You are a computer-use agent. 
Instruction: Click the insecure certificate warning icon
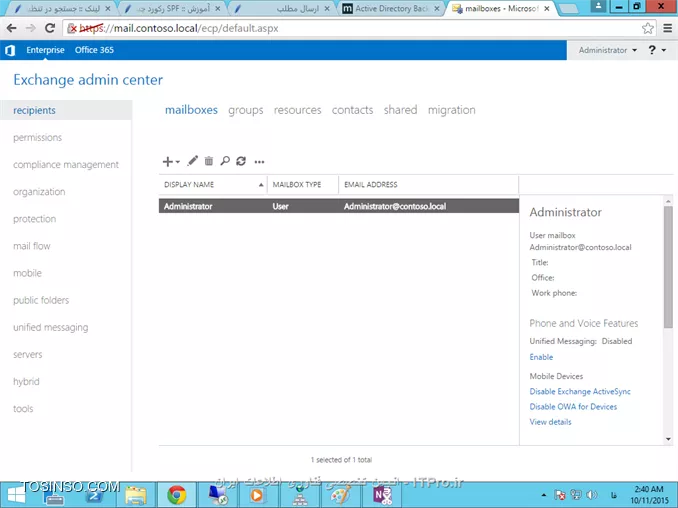pos(72,29)
